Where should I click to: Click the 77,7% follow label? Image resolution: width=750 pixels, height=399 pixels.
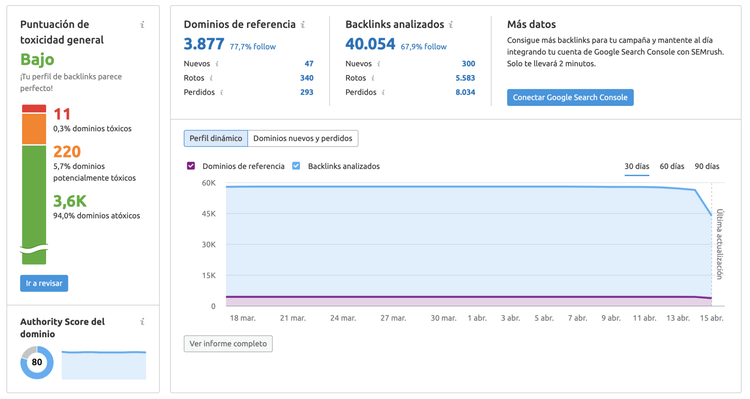coord(253,47)
